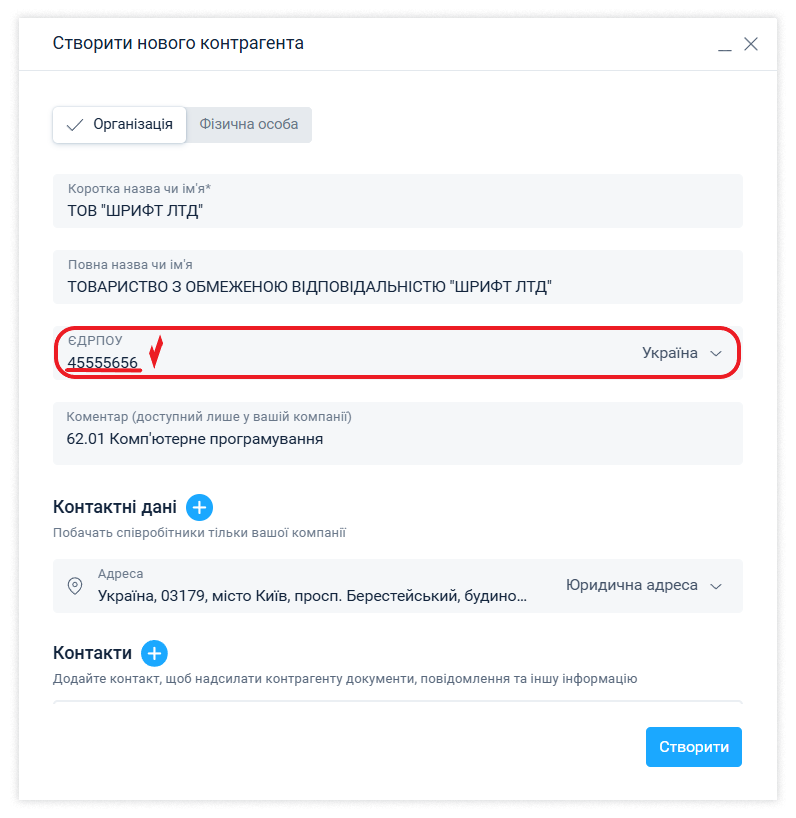This screenshot has height=818, width=796.
Task: Click the ЄДРПОУ code 45555656
Action: (x=103, y=362)
